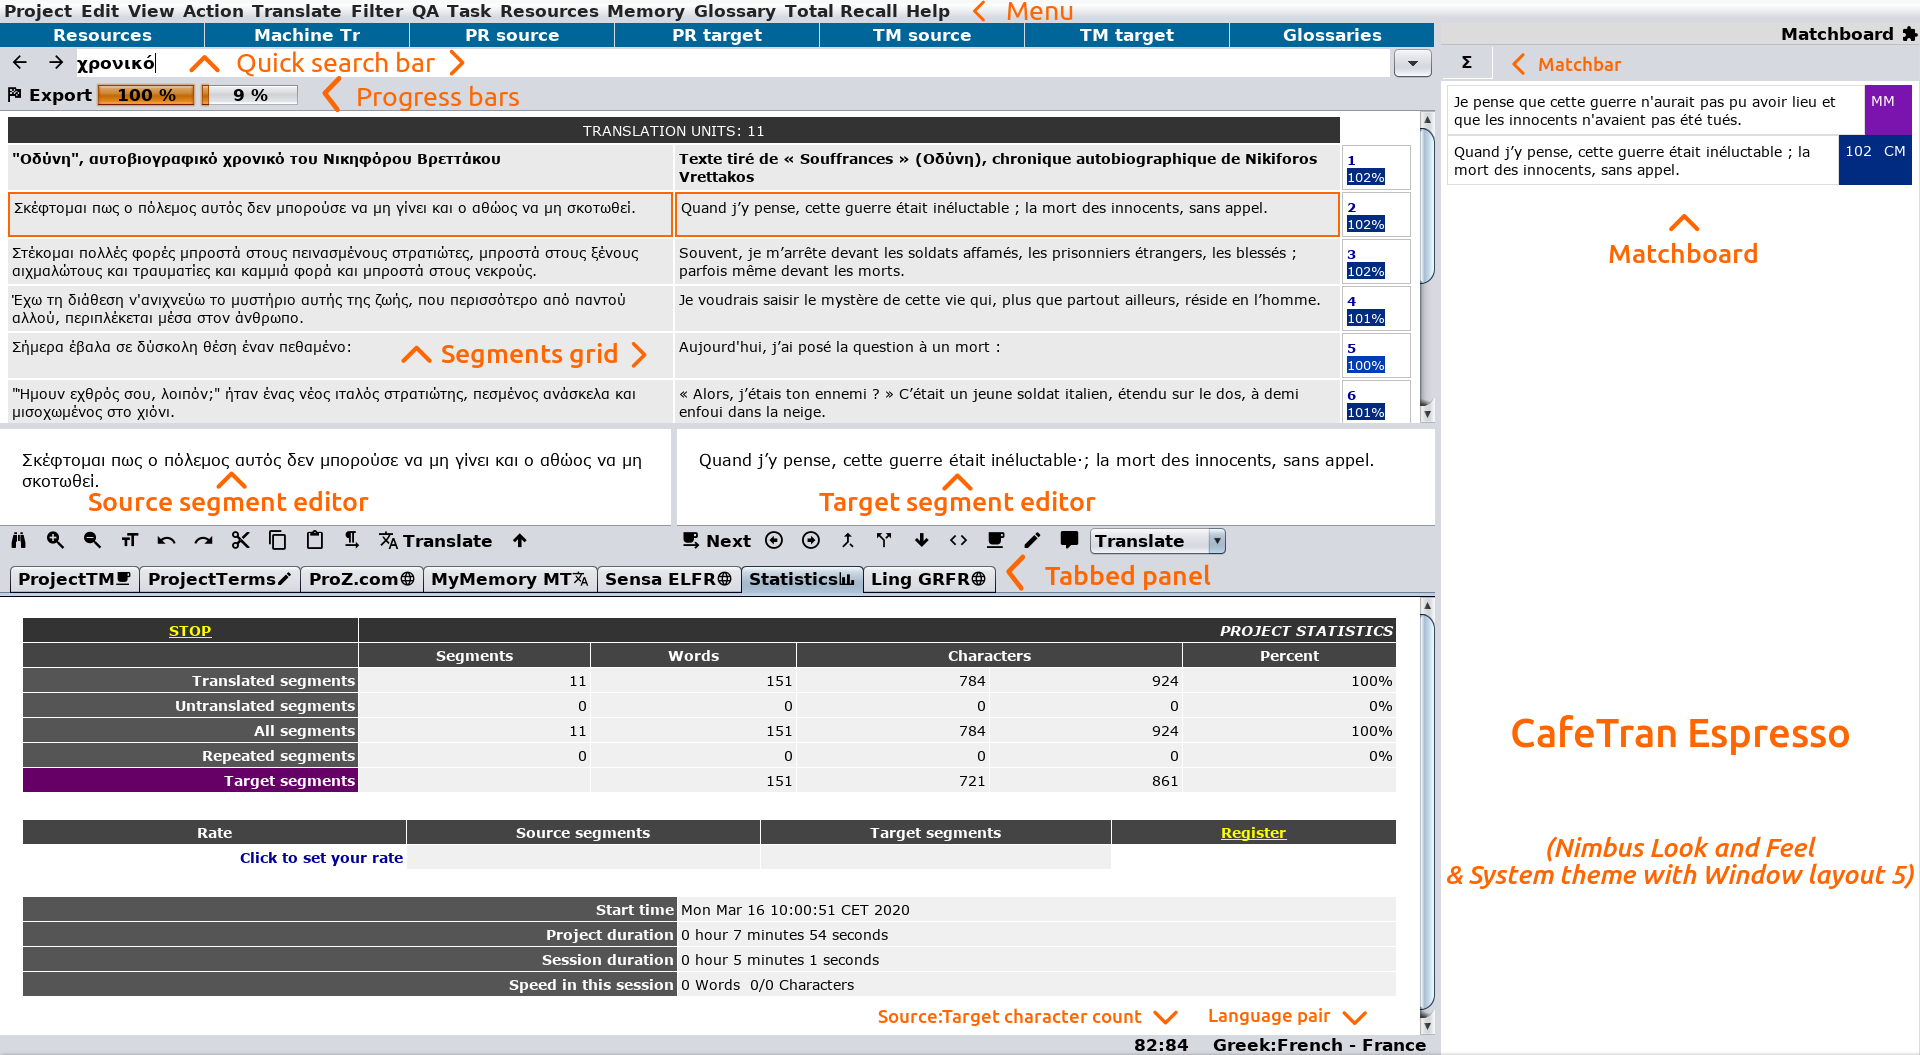1920x1055 pixels.
Task: Switch to the Machine Tr tab
Action: (307, 35)
